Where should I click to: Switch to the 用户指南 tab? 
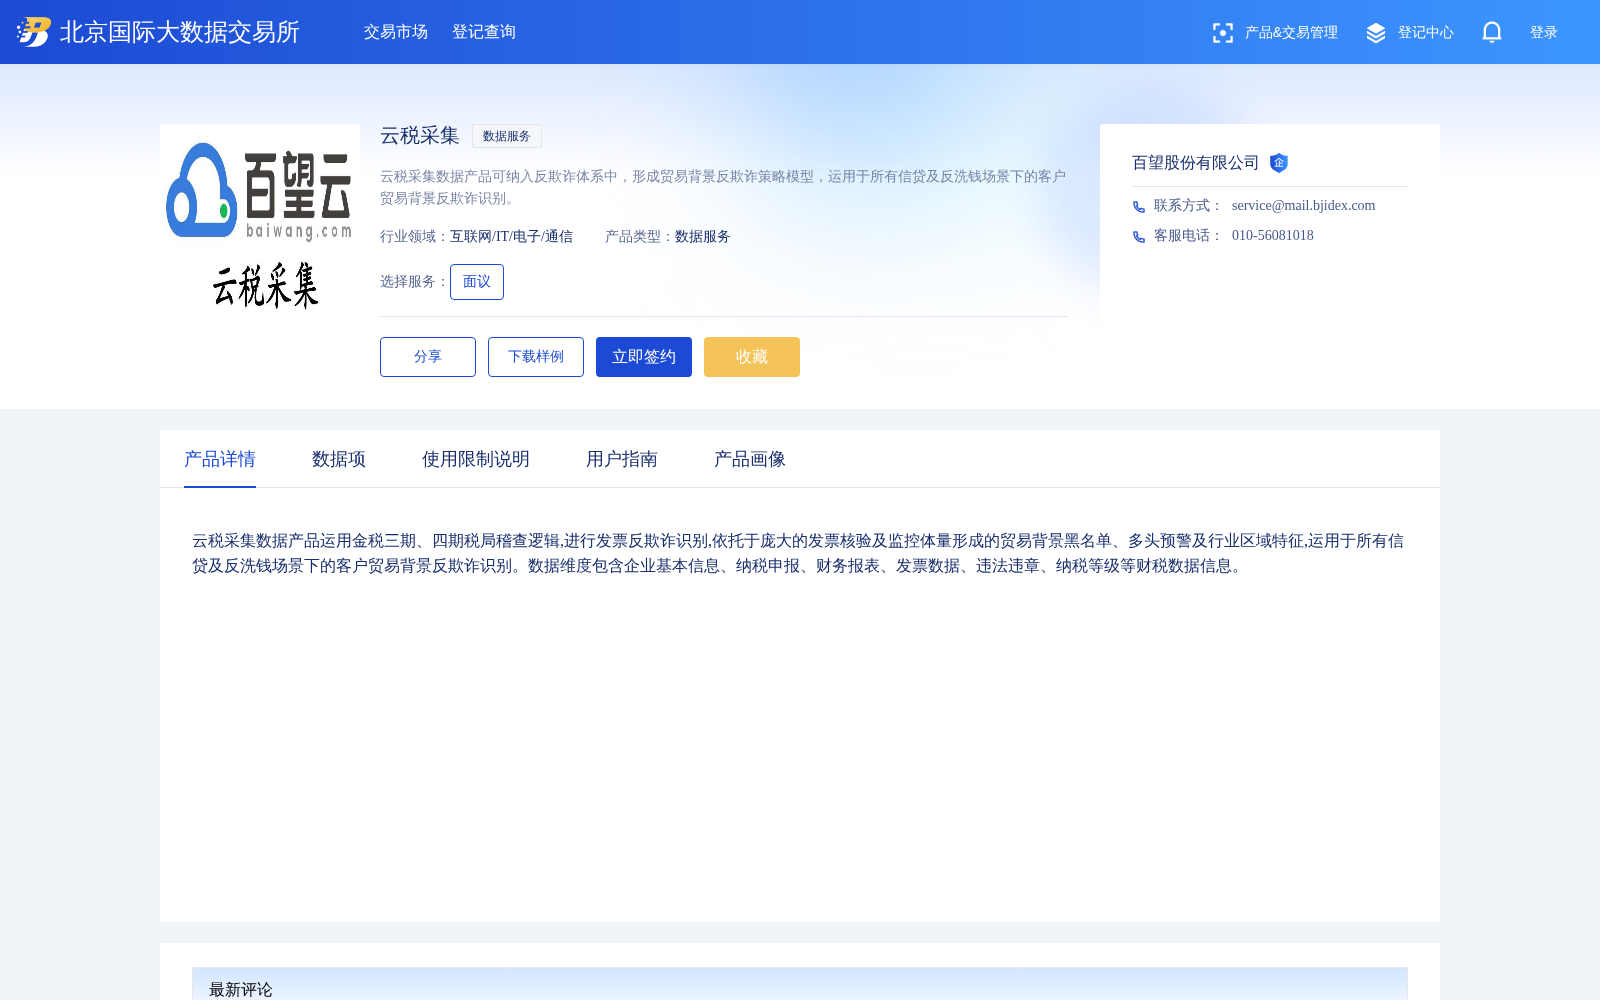pos(622,459)
